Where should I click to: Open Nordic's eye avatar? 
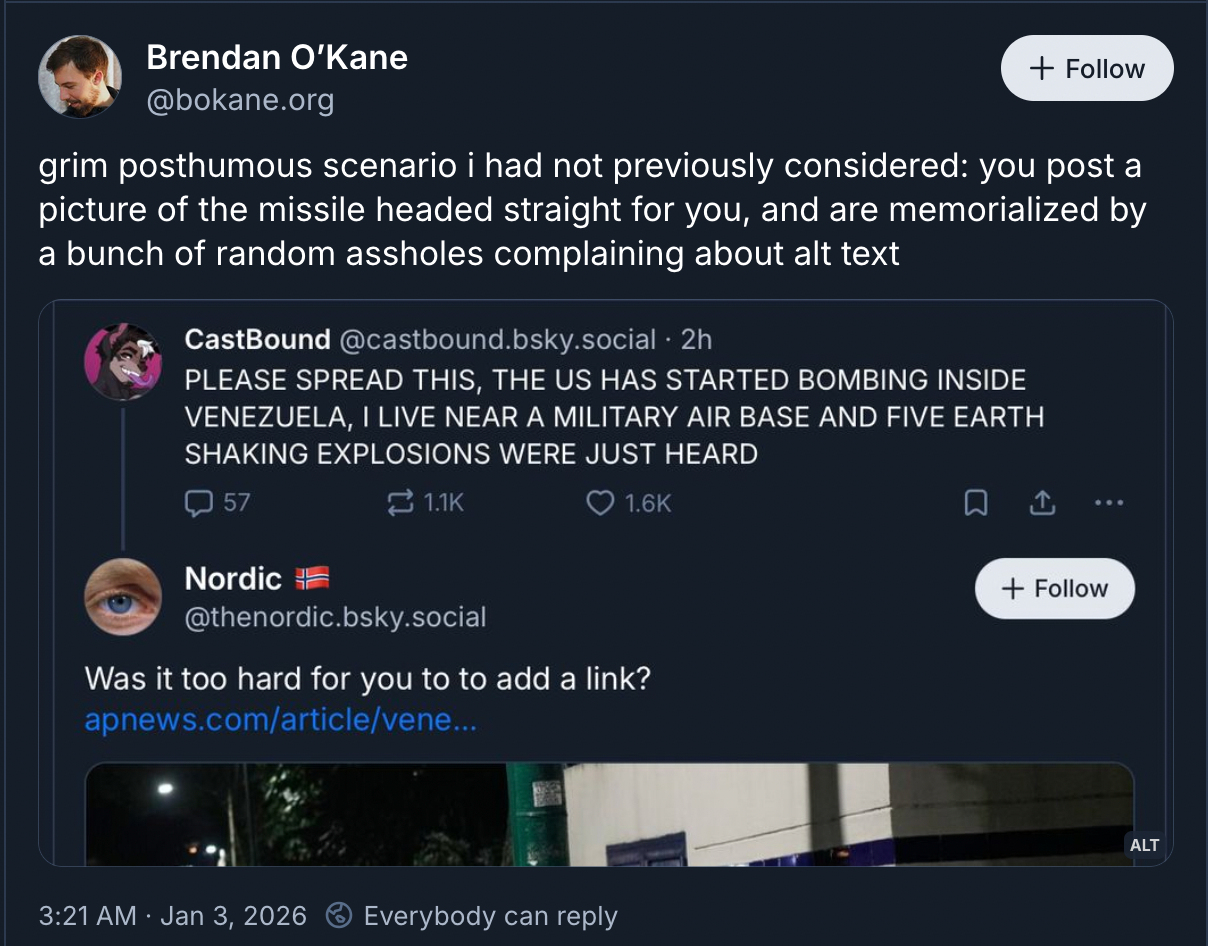(x=123, y=596)
